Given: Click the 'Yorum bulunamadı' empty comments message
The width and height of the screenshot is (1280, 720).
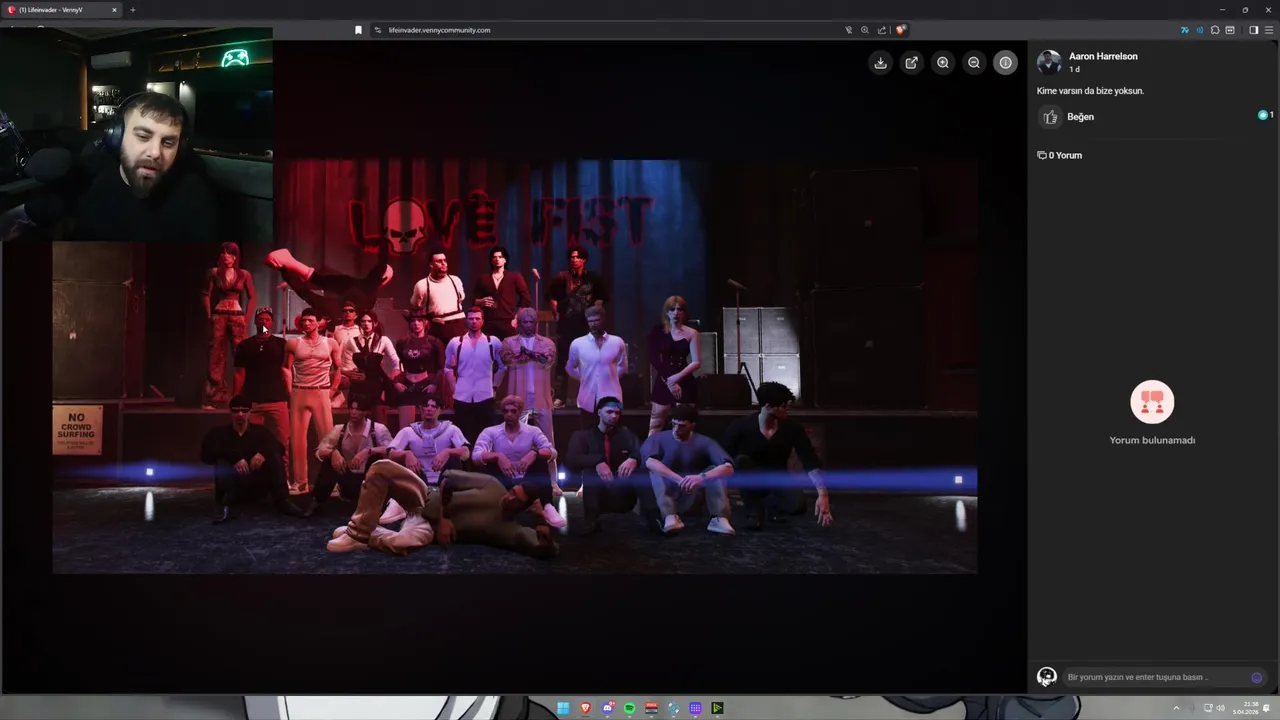Looking at the screenshot, I should point(1152,440).
